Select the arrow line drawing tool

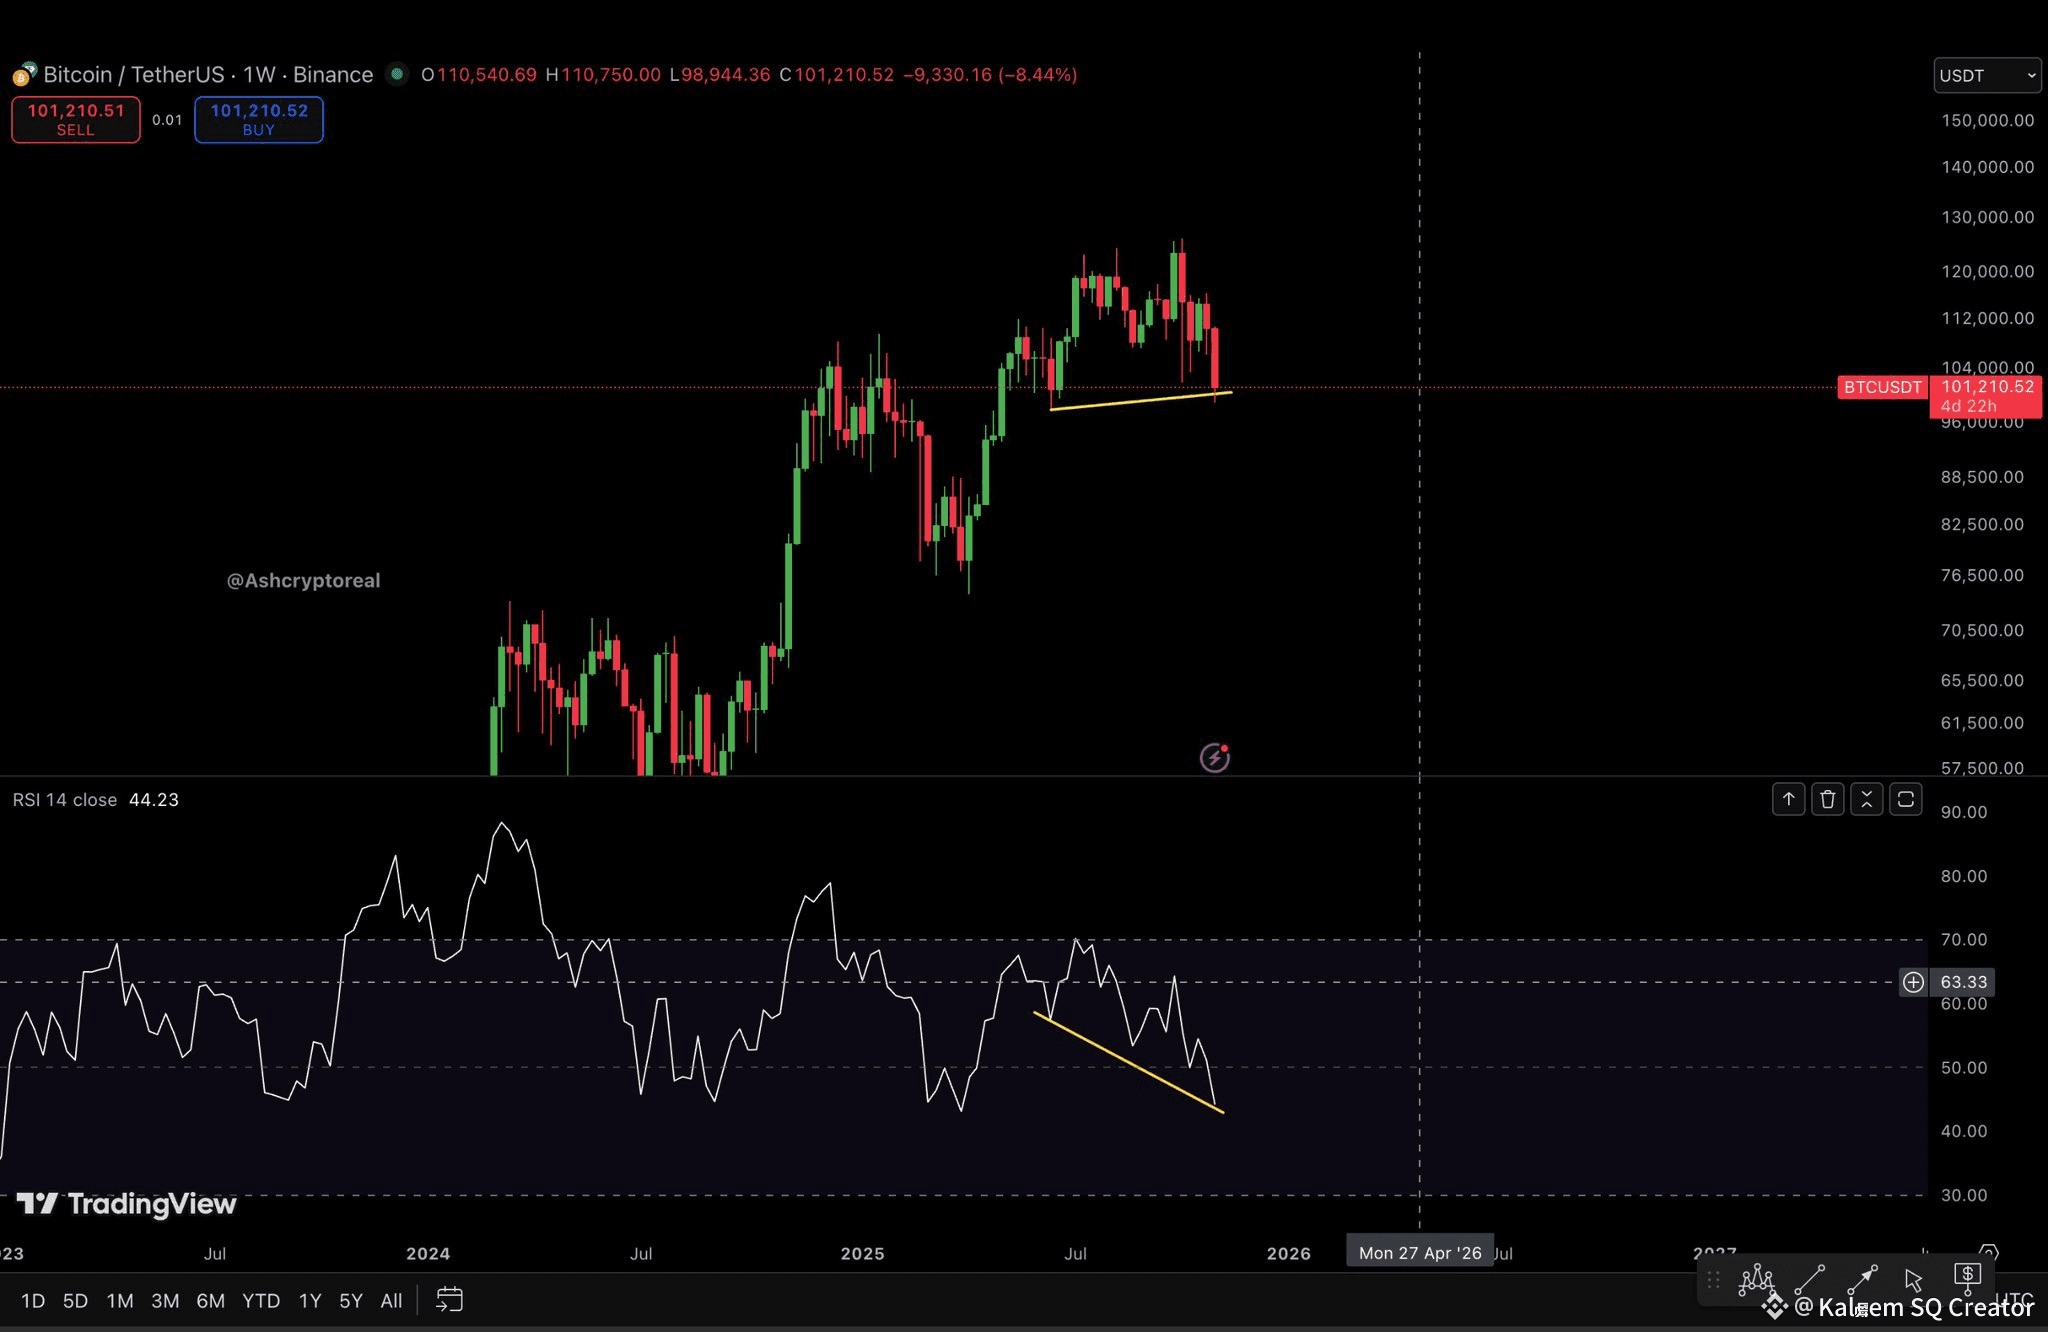[x=1862, y=1278]
